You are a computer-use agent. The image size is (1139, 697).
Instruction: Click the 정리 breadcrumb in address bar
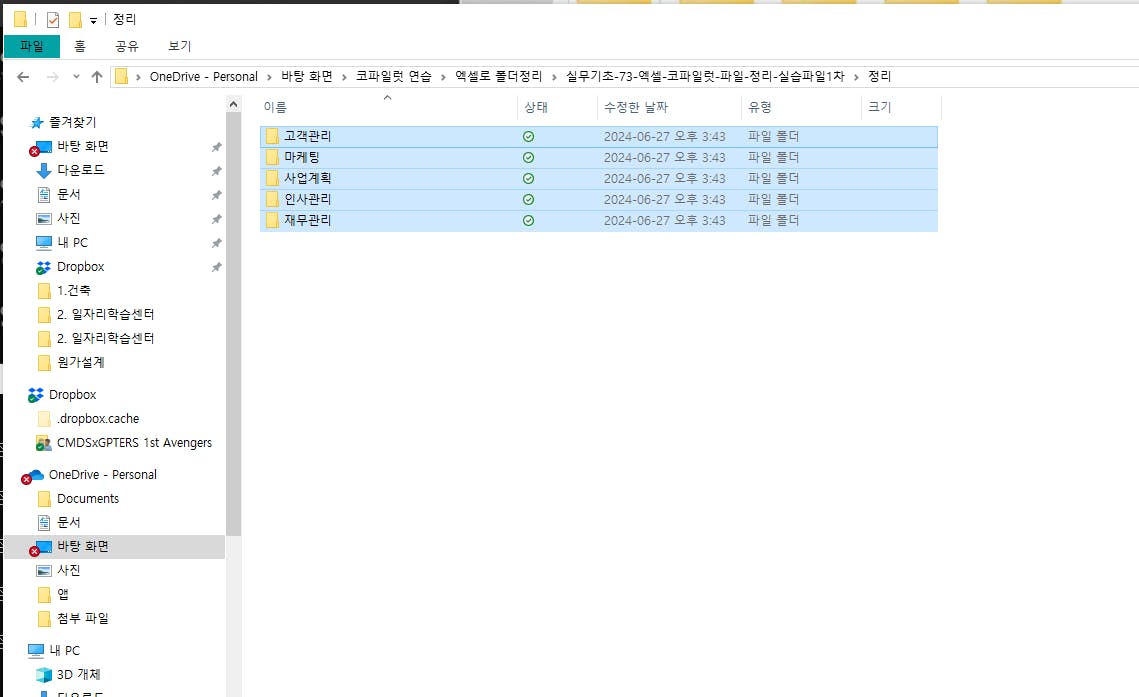pyautogui.click(x=880, y=76)
